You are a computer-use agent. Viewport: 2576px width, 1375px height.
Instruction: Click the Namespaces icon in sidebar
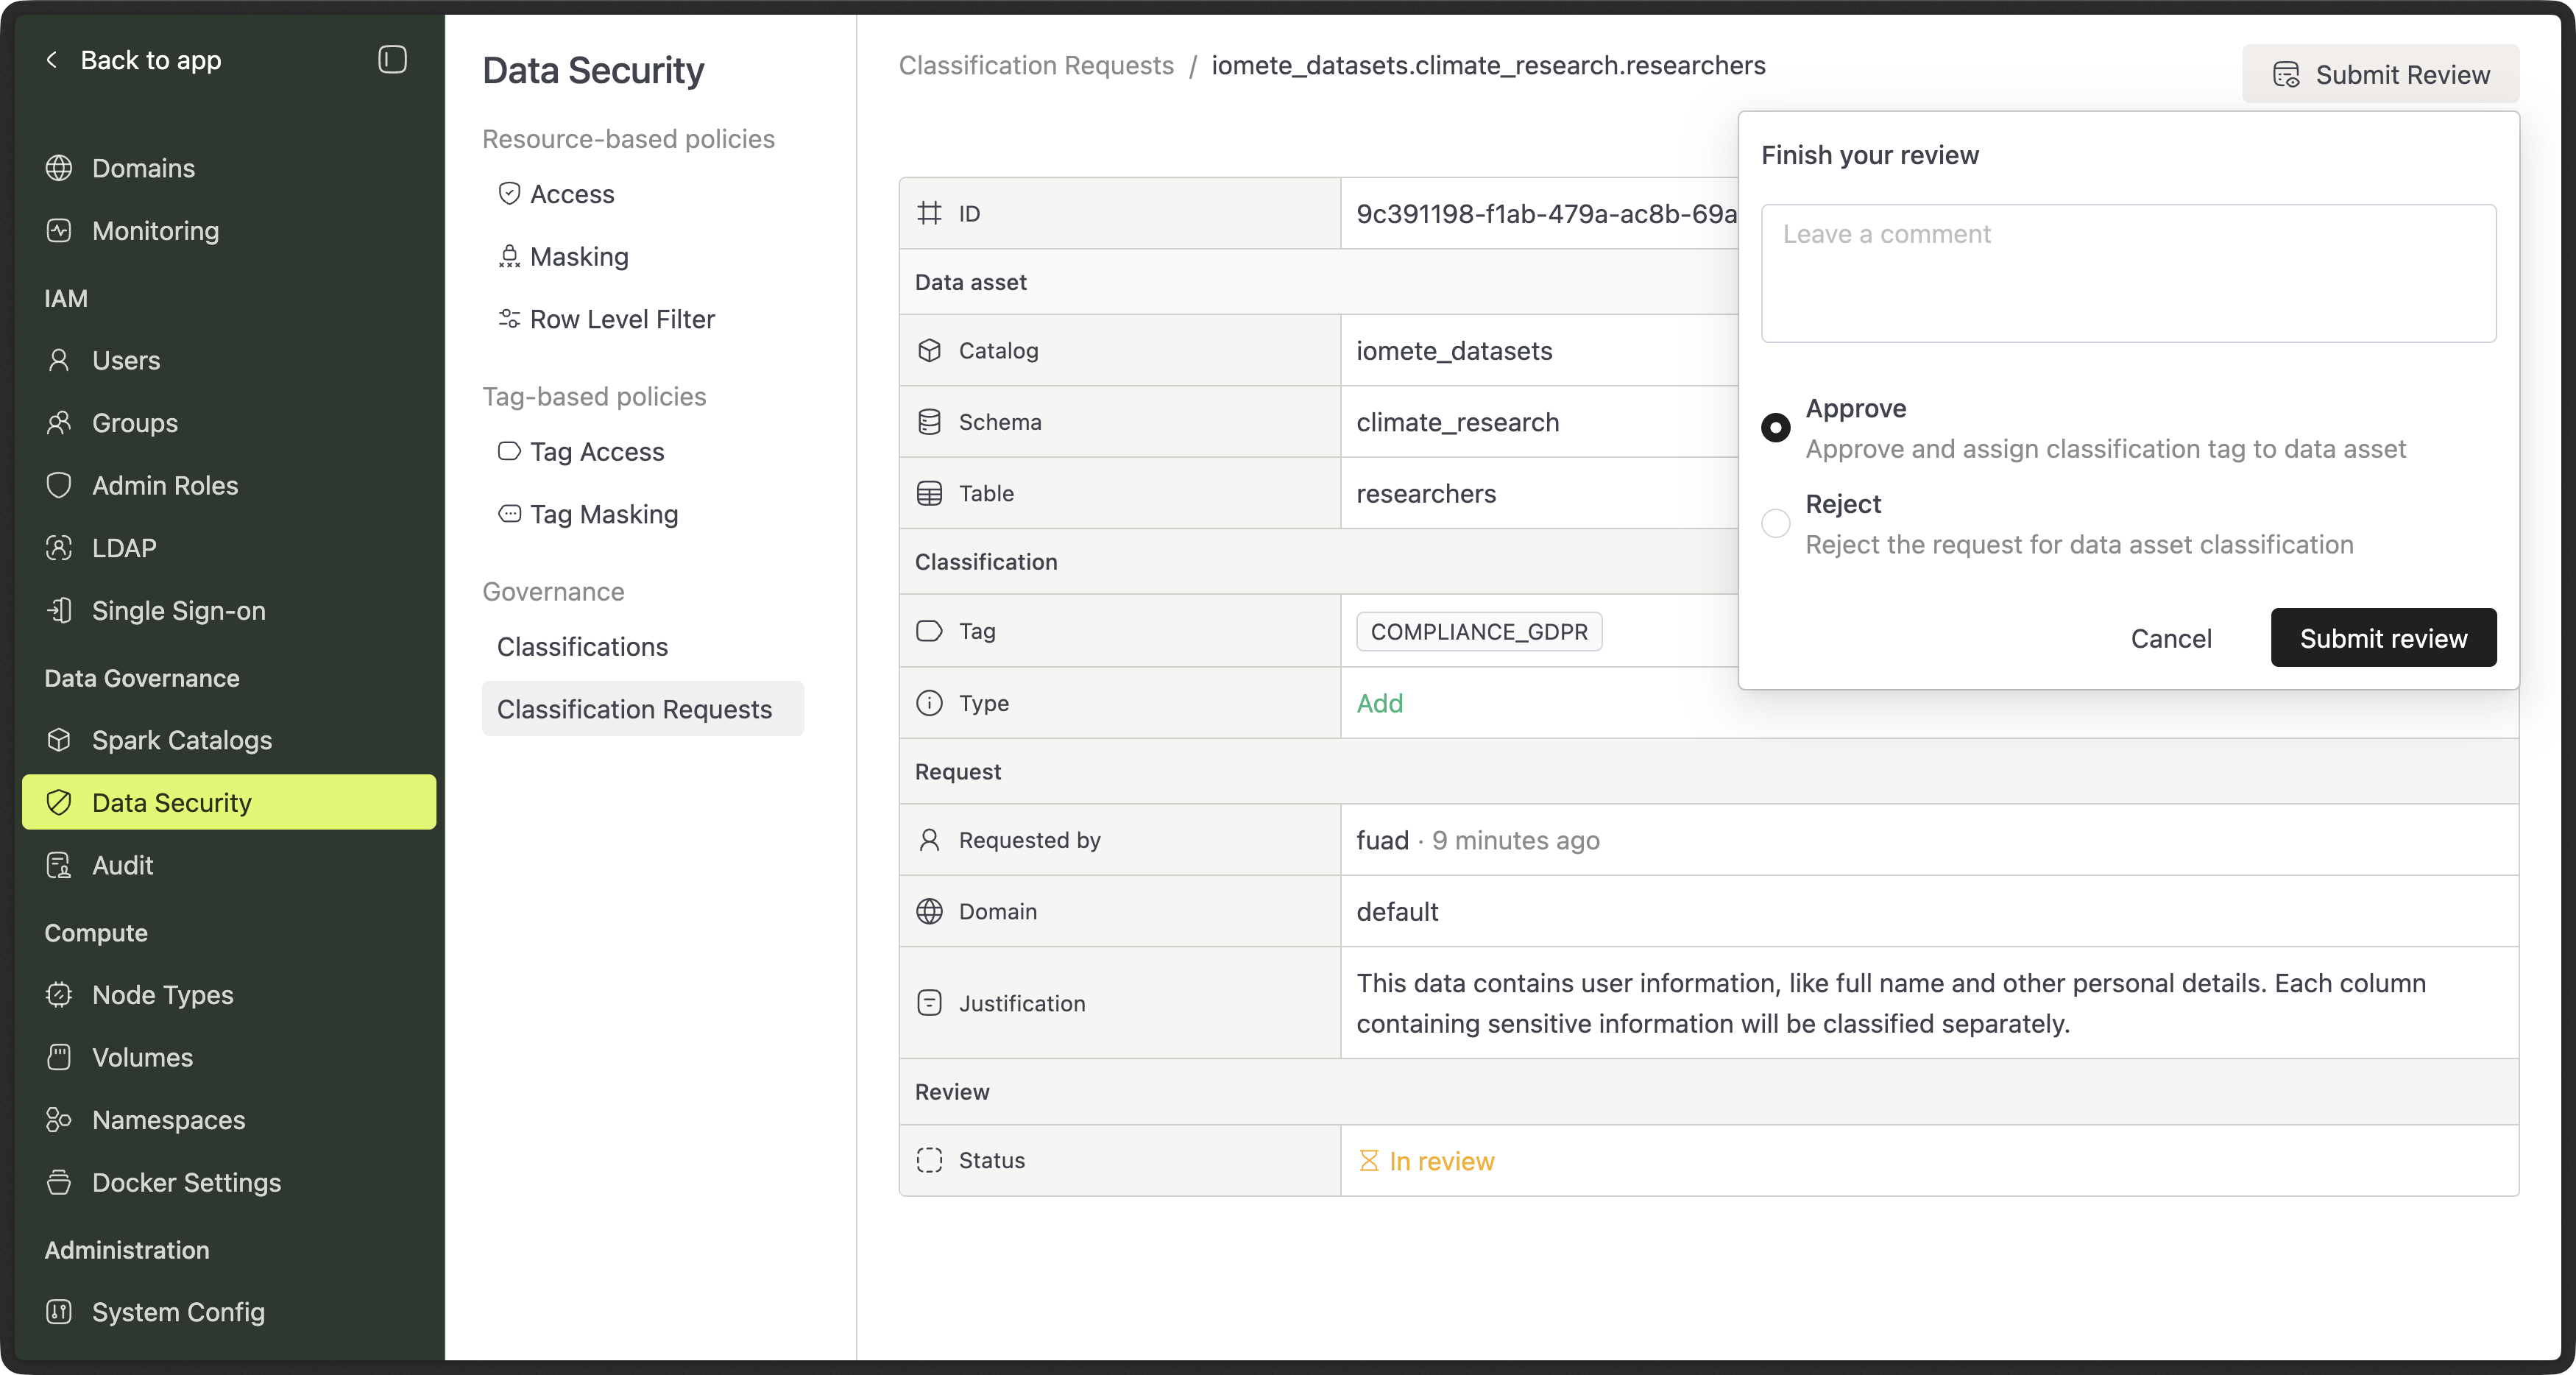point(59,1120)
